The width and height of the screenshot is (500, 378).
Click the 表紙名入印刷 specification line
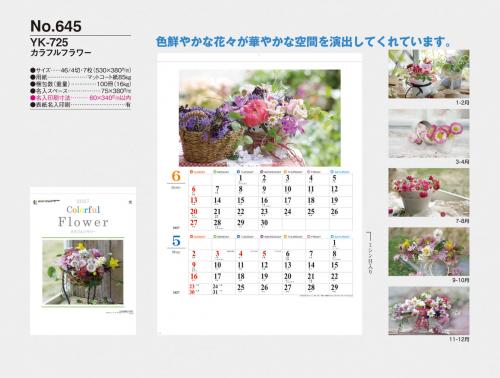[x=80, y=105]
